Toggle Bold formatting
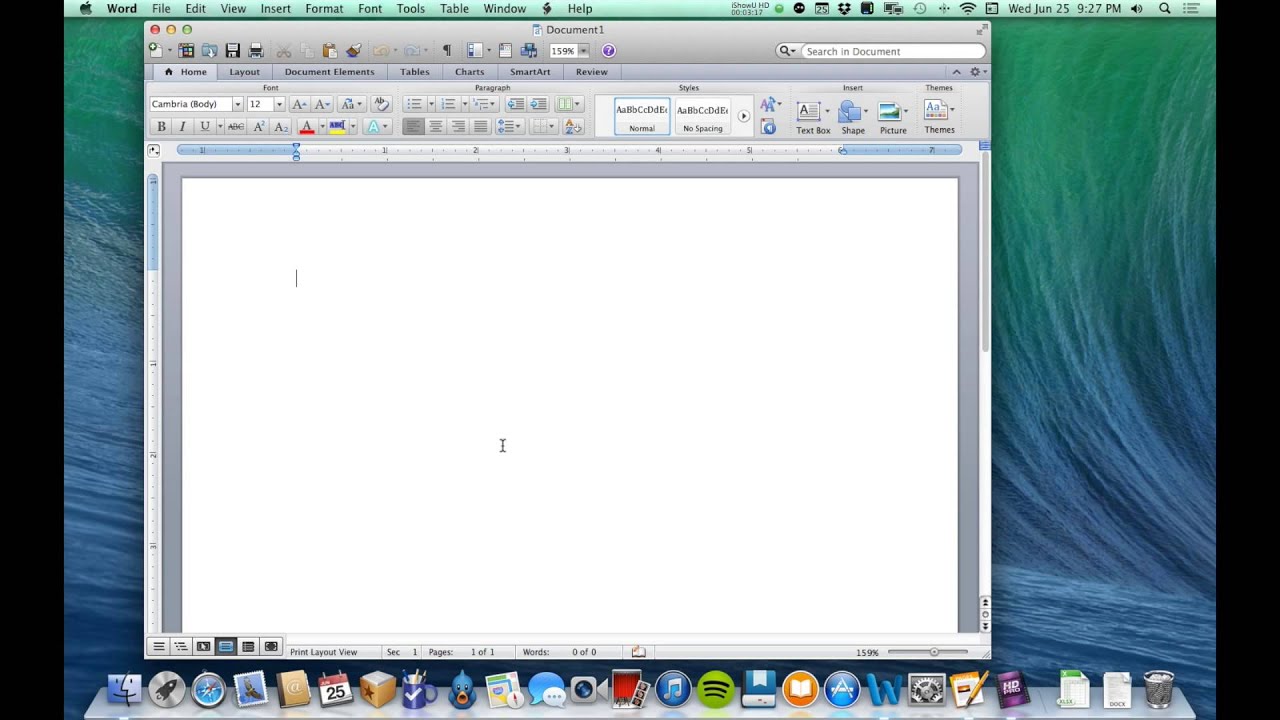This screenshot has width=1280, height=720. [161, 126]
